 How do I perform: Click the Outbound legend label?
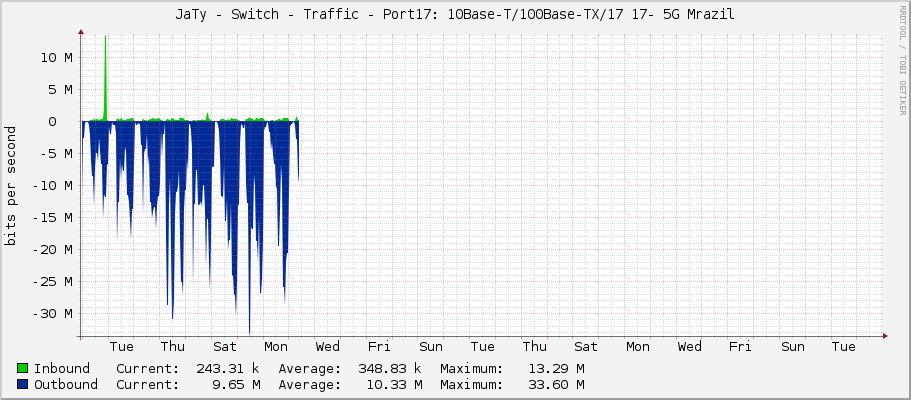(66, 384)
